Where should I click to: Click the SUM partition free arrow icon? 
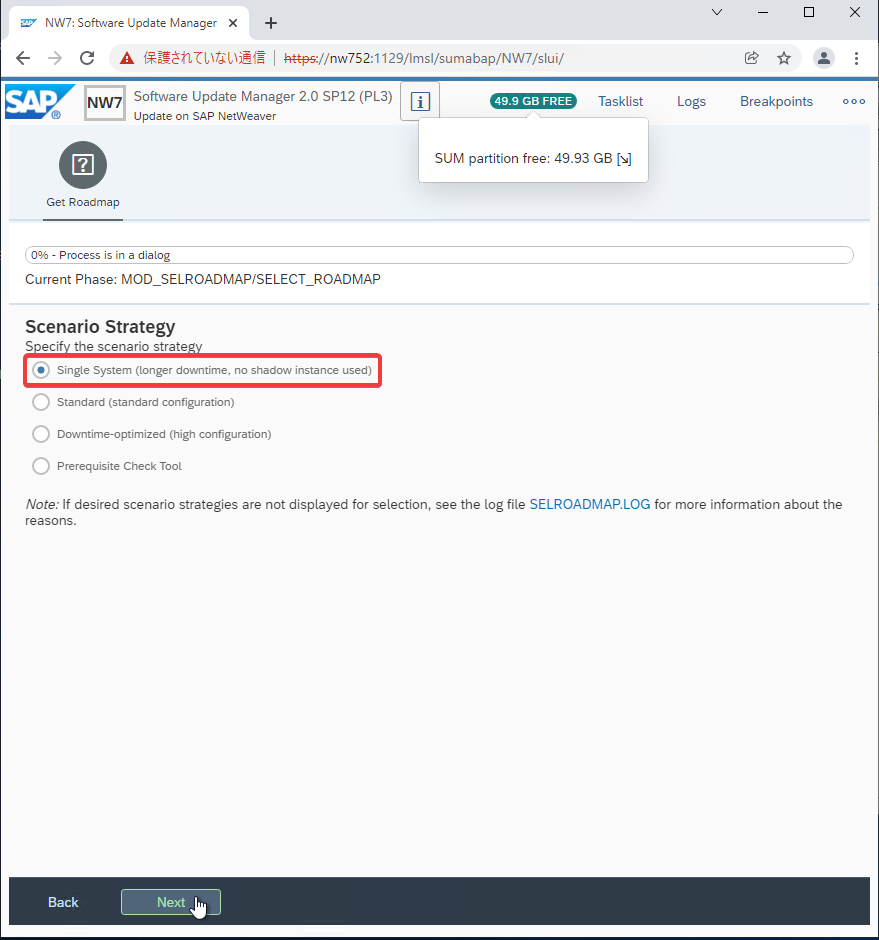(x=624, y=159)
